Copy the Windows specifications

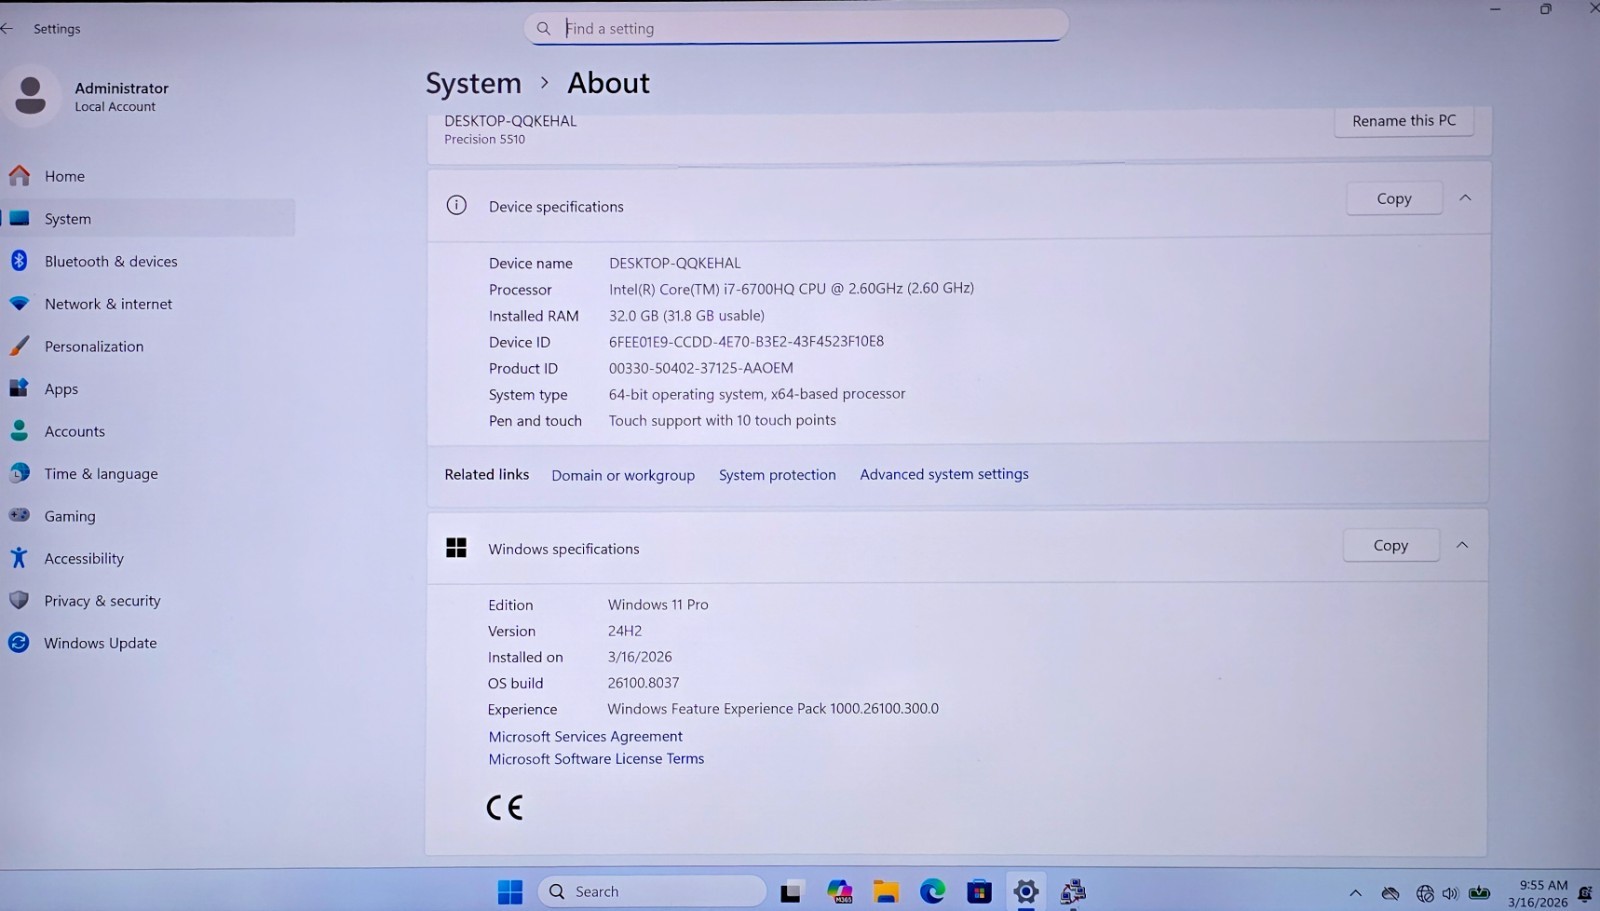click(x=1391, y=545)
